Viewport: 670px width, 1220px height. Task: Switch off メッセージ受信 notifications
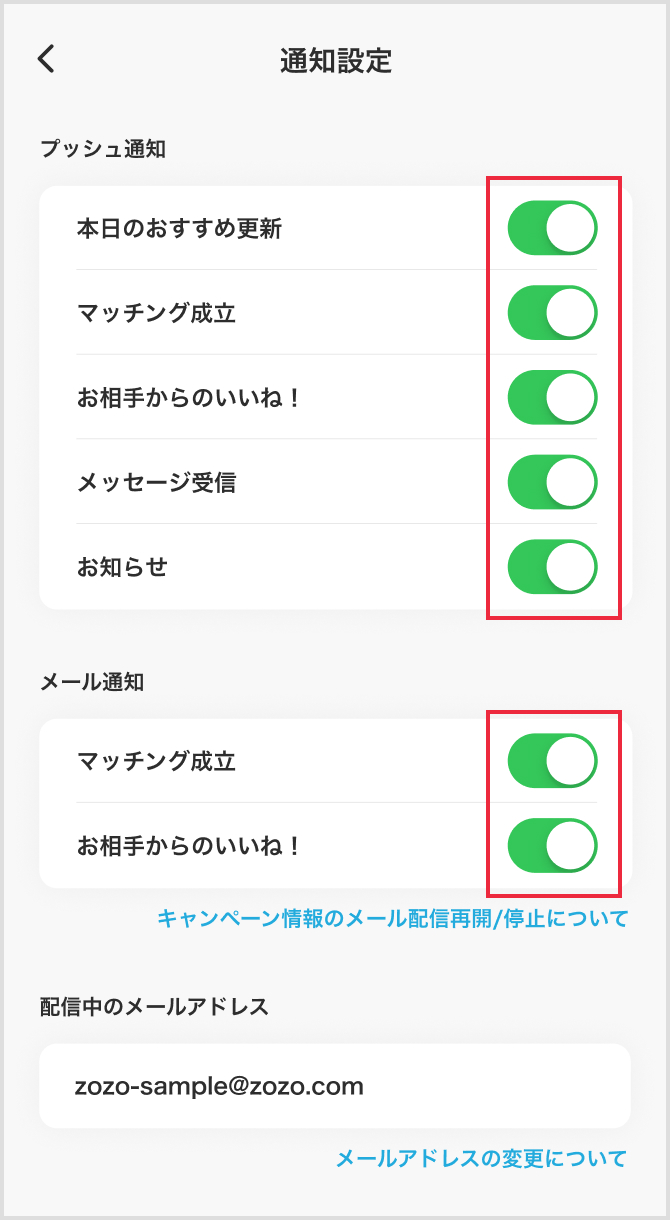[x=551, y=482]
